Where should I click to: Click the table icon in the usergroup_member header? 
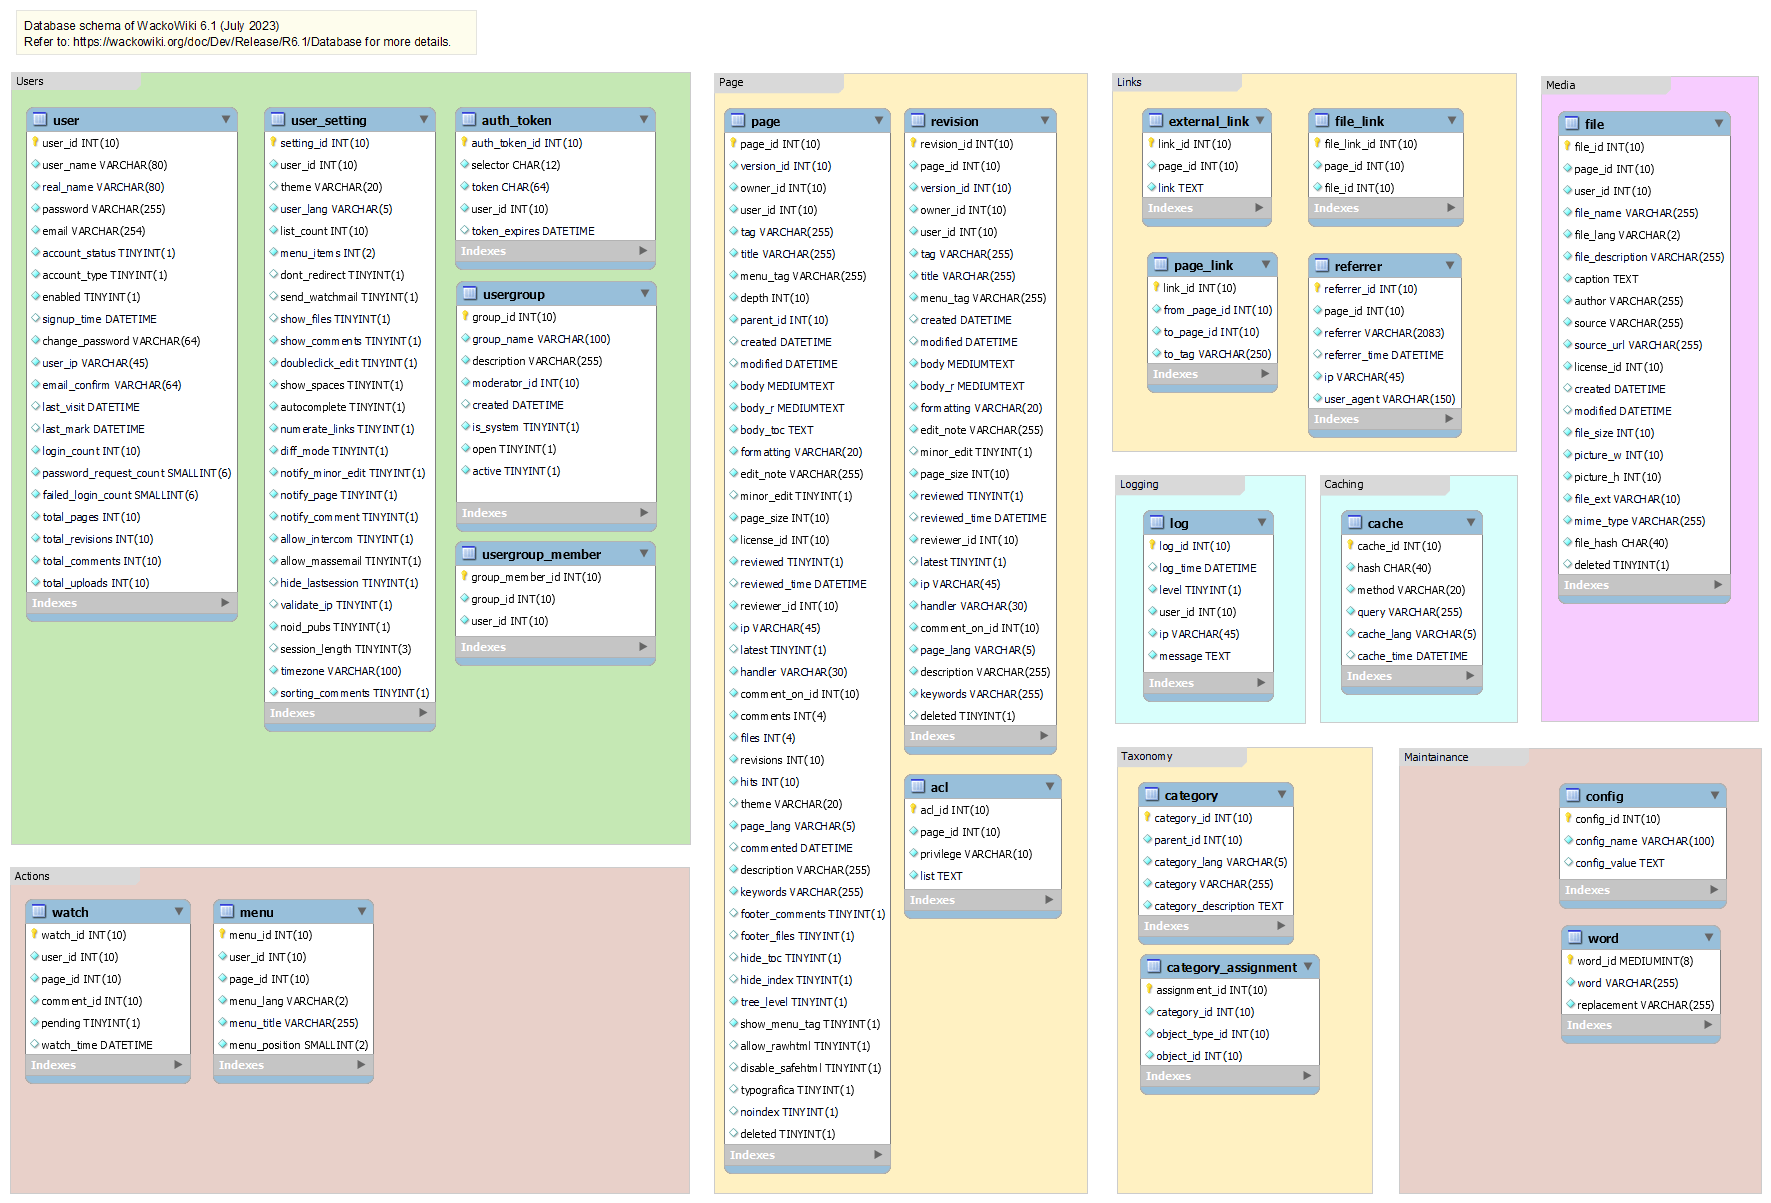(468, 554)
